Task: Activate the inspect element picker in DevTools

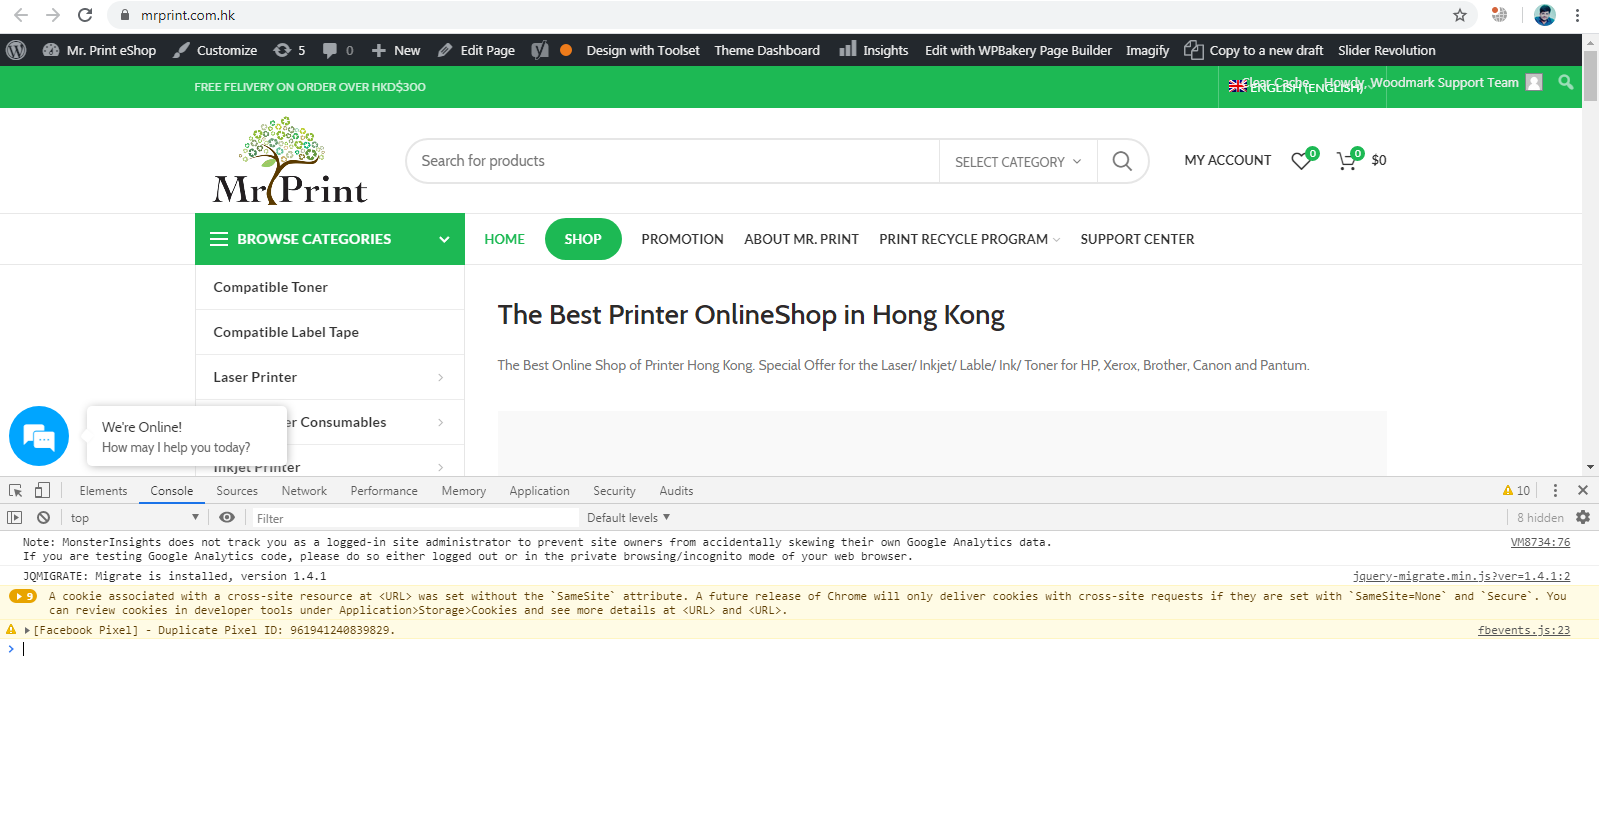Action: click(16, 490)
